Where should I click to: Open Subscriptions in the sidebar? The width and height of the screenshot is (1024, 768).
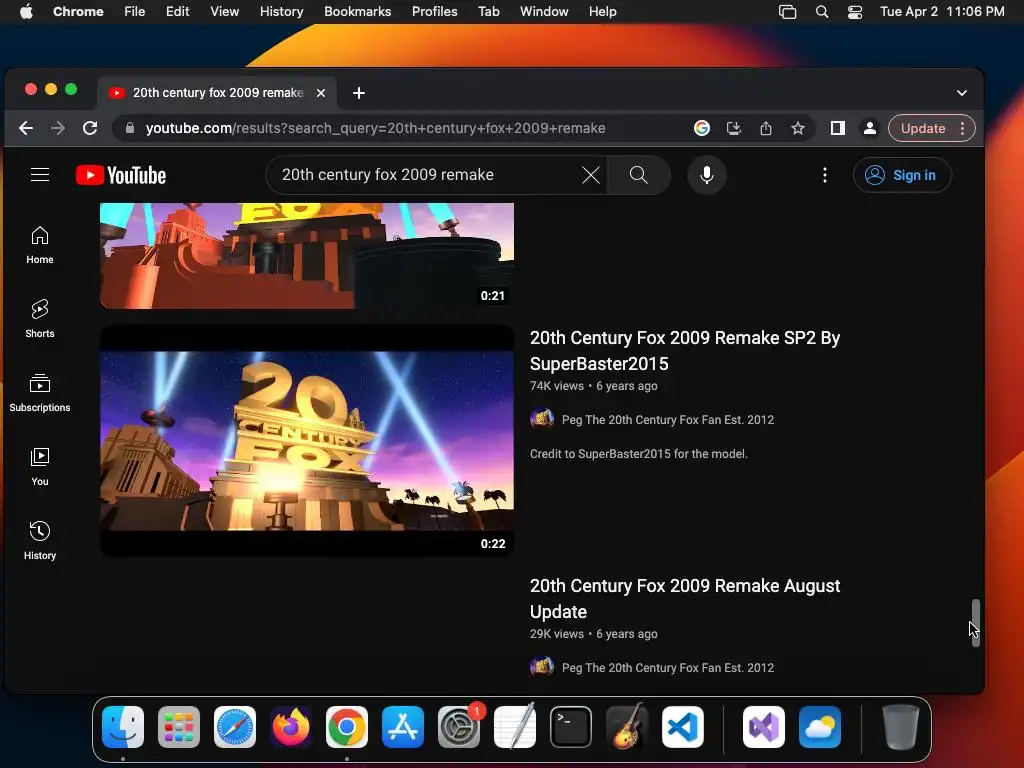40,392
